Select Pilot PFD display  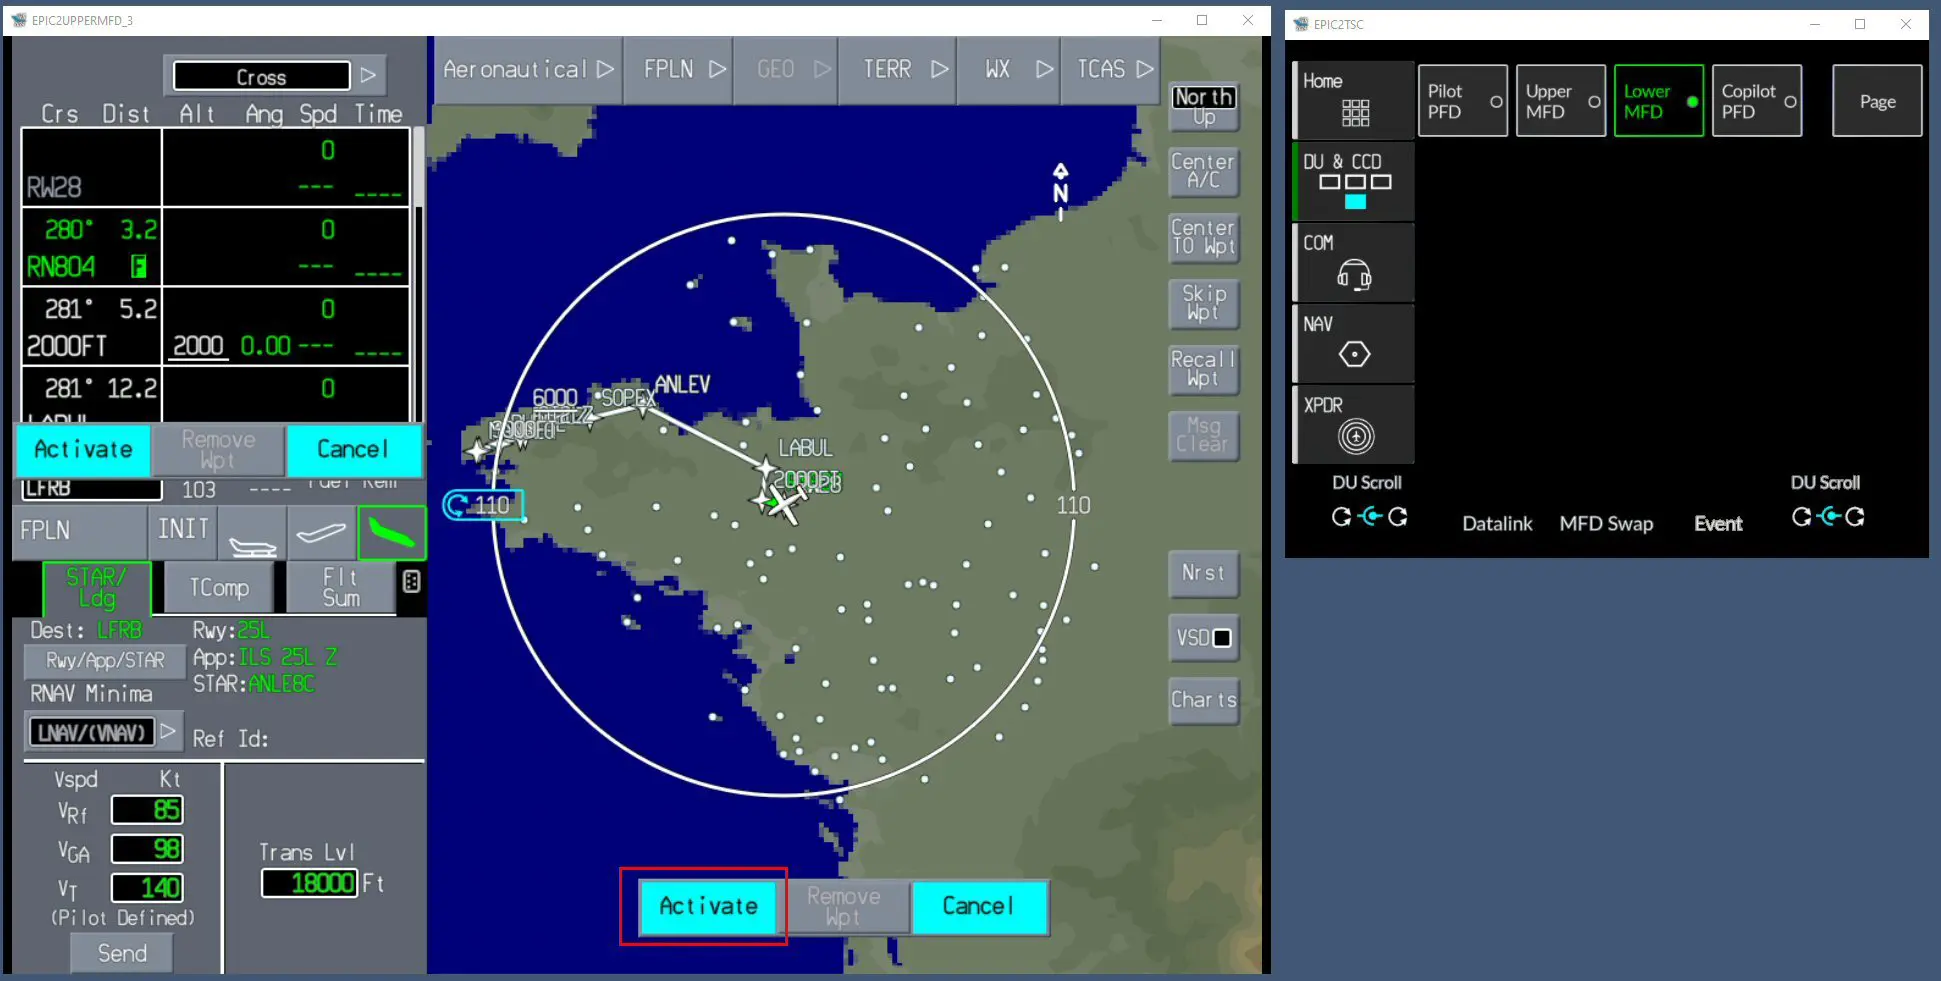pos(1462,101)
